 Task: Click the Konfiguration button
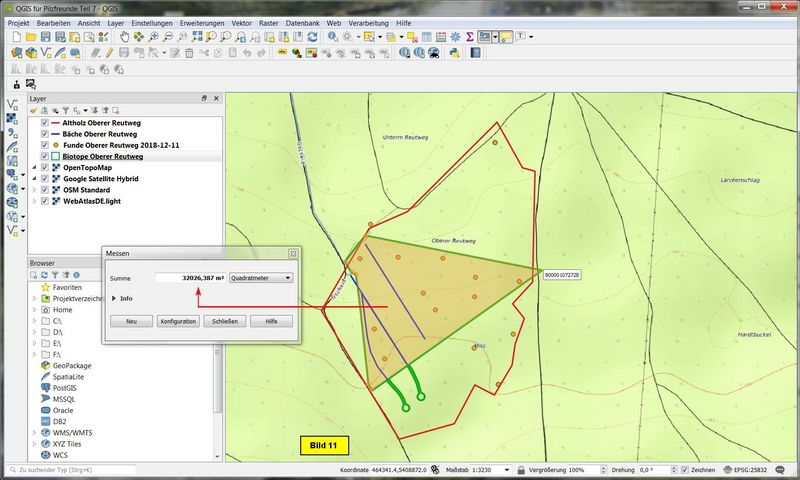coord(177,322)
